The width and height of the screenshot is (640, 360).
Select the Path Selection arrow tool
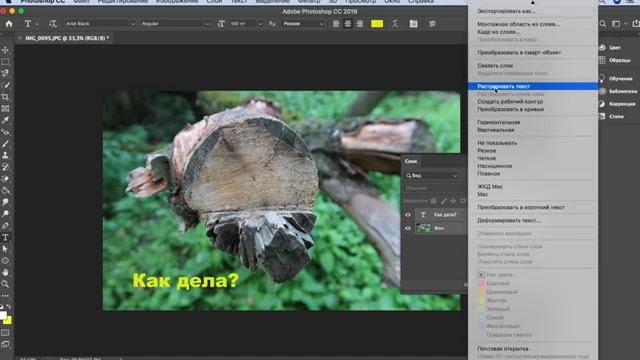(x=5, y=249)
